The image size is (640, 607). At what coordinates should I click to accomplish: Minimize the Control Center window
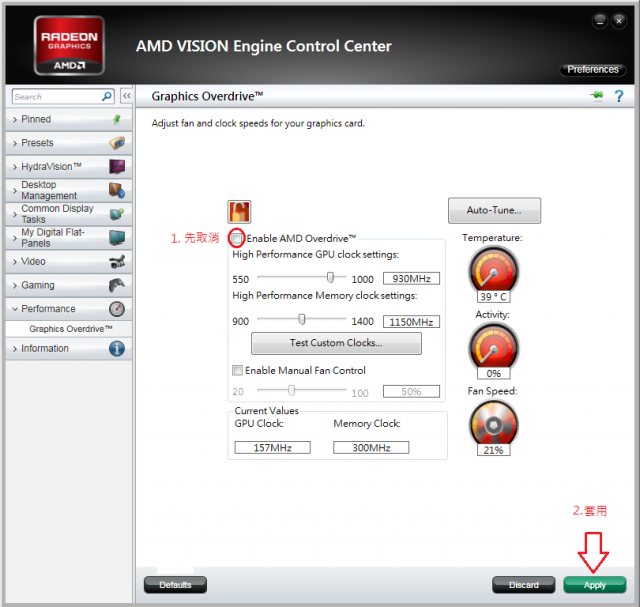coord(600,21)
